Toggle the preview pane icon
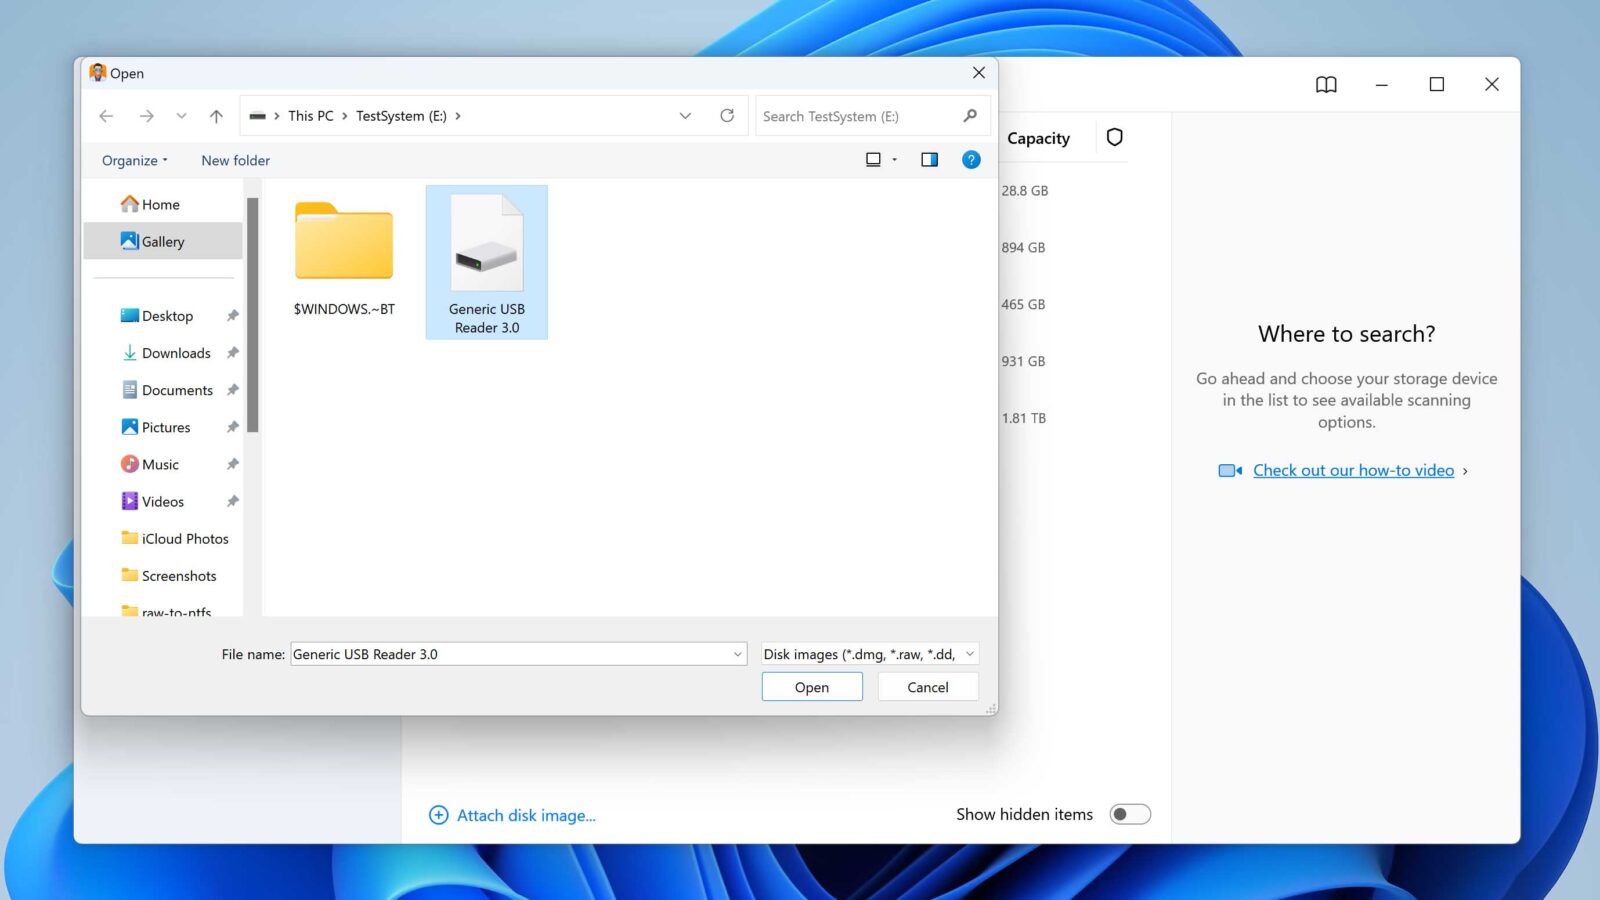 (x=929, y=160)
